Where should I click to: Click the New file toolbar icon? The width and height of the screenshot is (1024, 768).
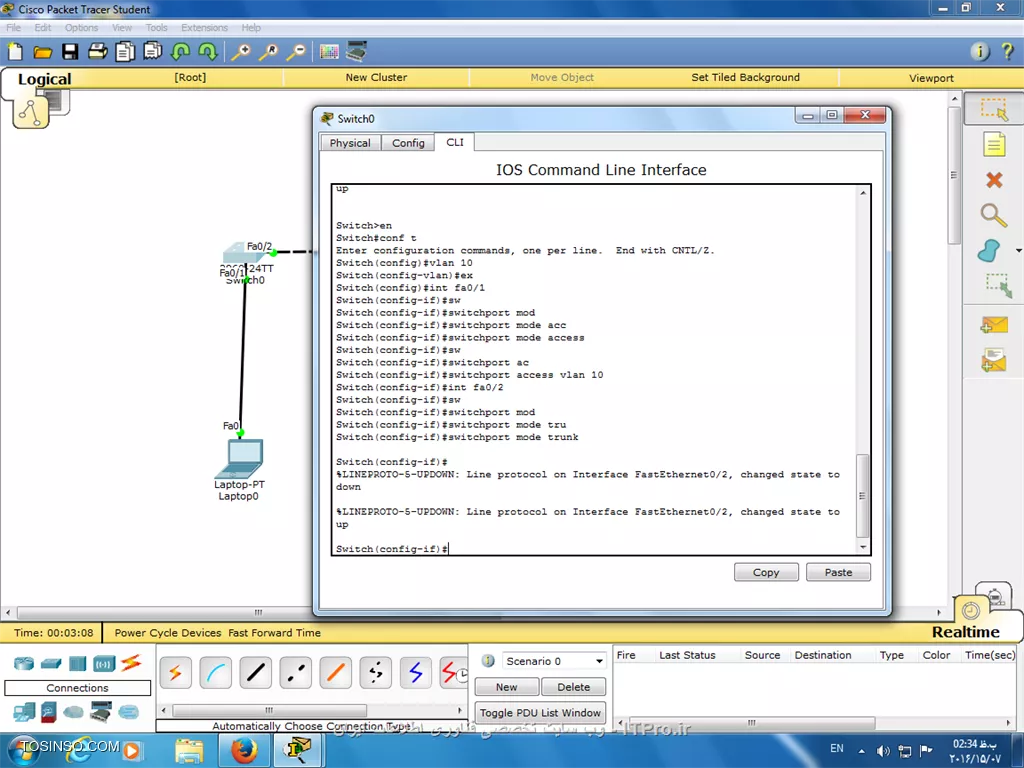pos(14,52)
